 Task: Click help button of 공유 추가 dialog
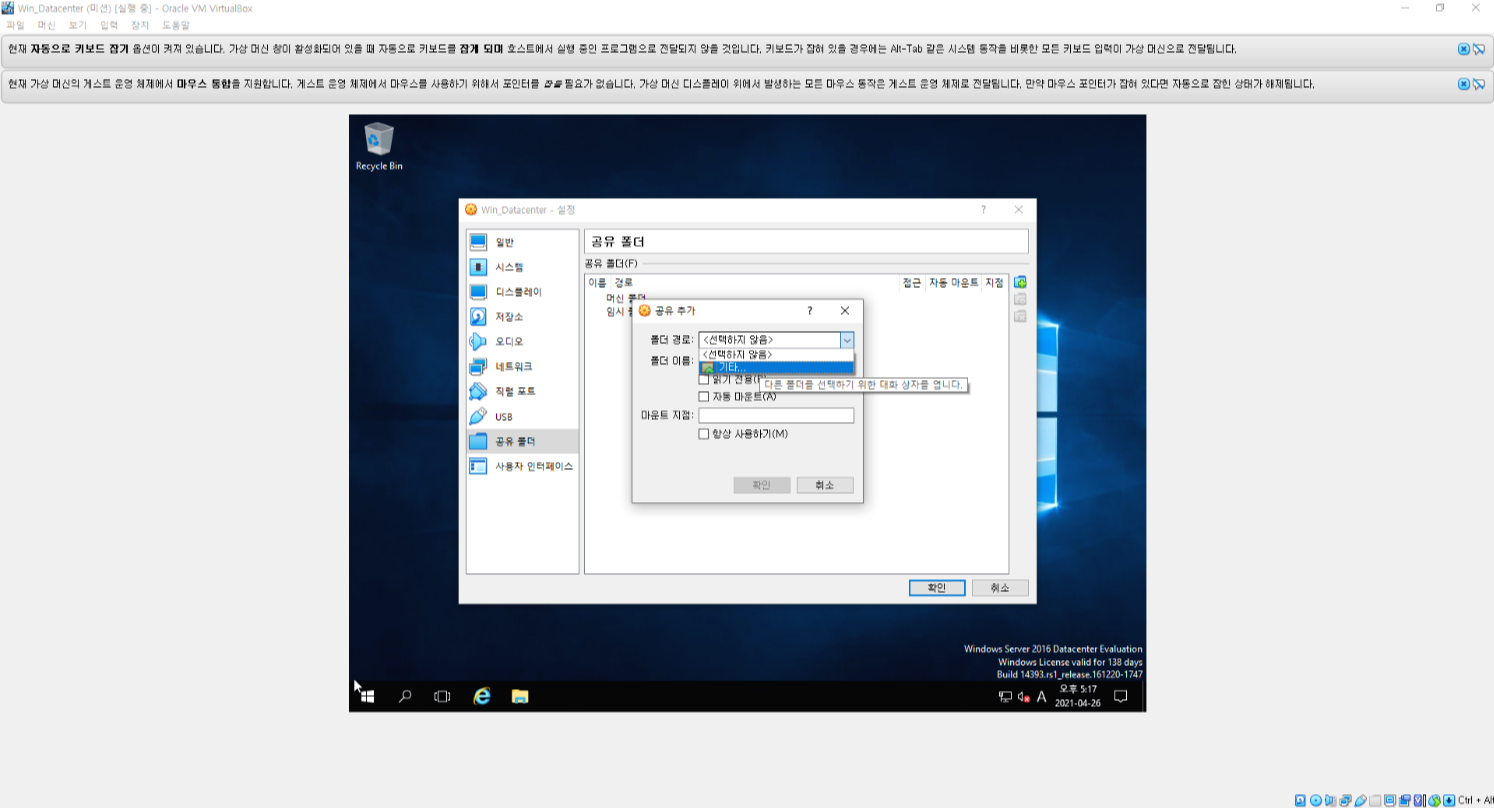pos(810,311)
